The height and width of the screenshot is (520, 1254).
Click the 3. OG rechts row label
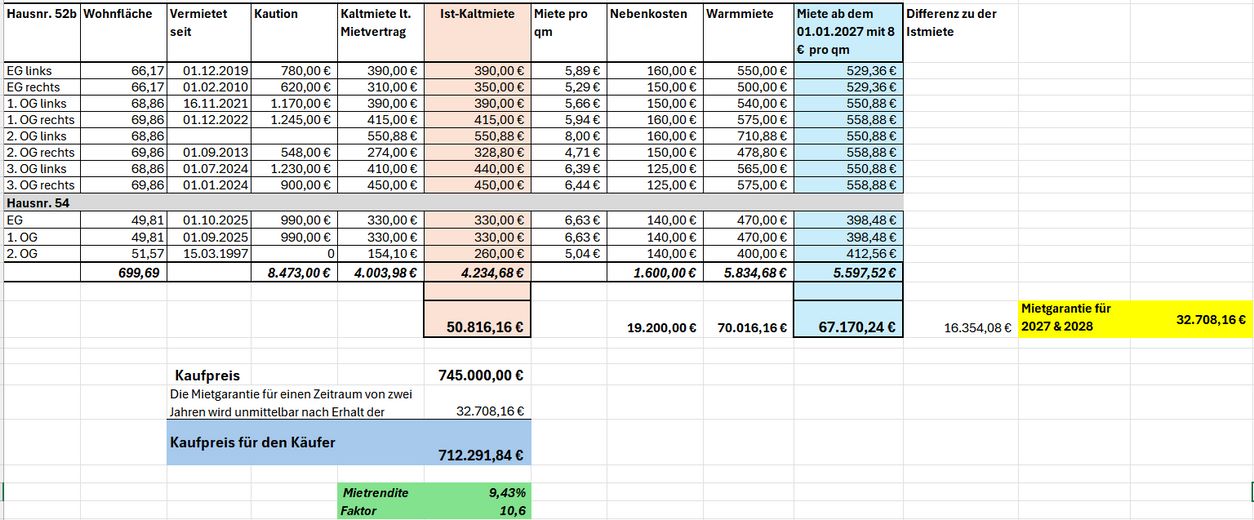coord(42,185)
